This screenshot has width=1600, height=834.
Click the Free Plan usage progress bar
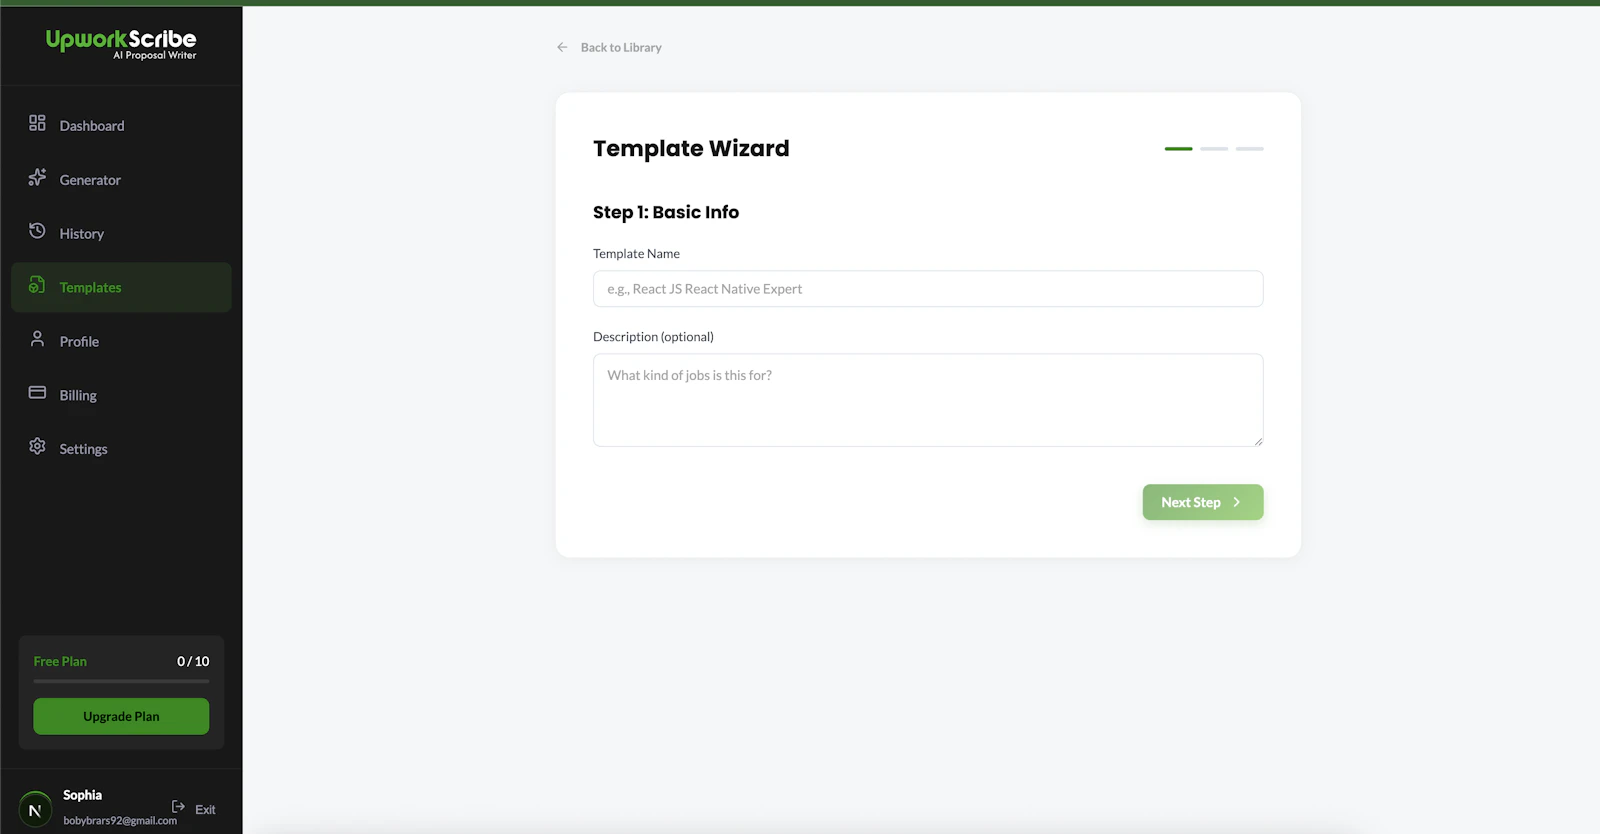(121, 681)
